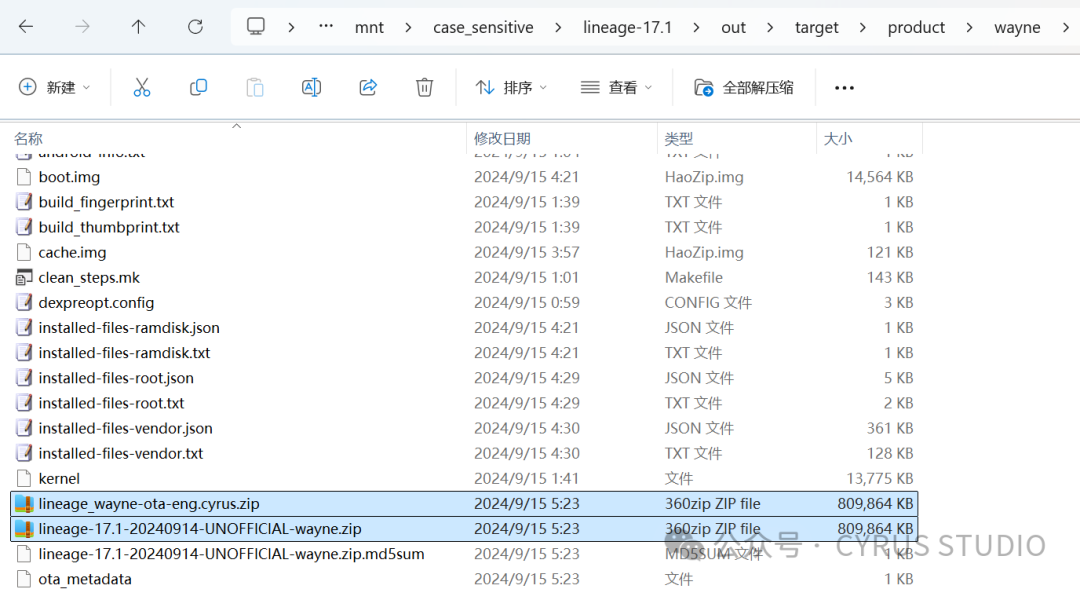The width and height of the screenshot is (1080, 589).
Task: Select installed-files-ramdisk.json file
Action: [x=129, y=328]
